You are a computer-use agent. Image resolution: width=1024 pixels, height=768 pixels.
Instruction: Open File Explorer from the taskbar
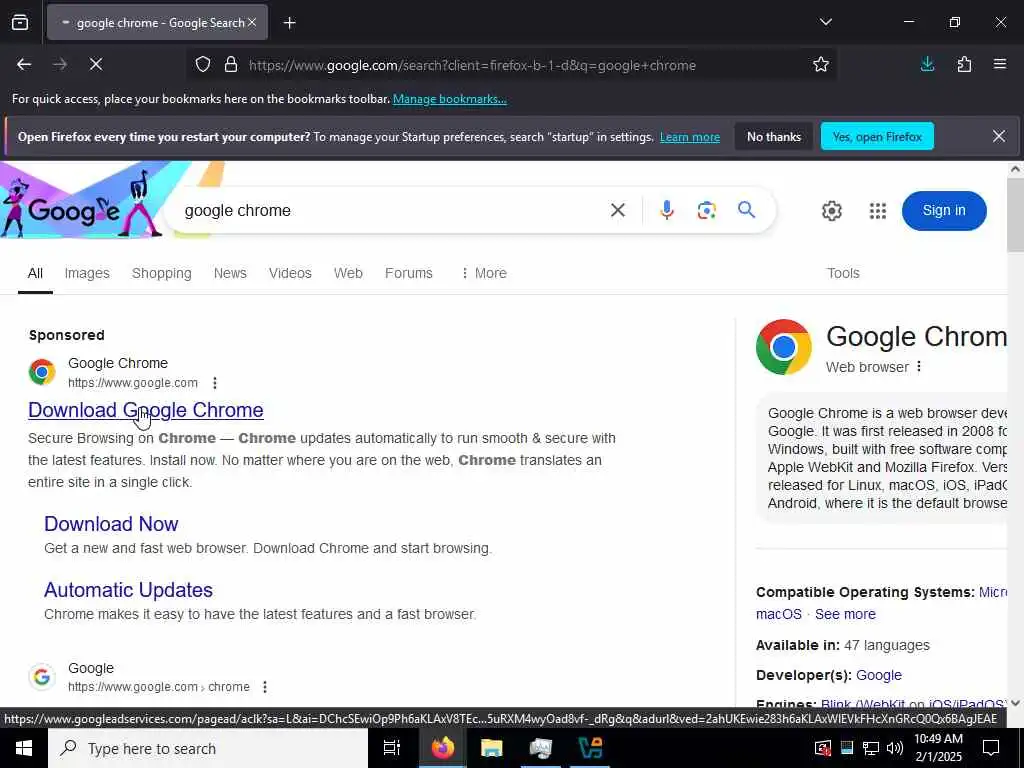pyautogui.click(x=491, y=748)
